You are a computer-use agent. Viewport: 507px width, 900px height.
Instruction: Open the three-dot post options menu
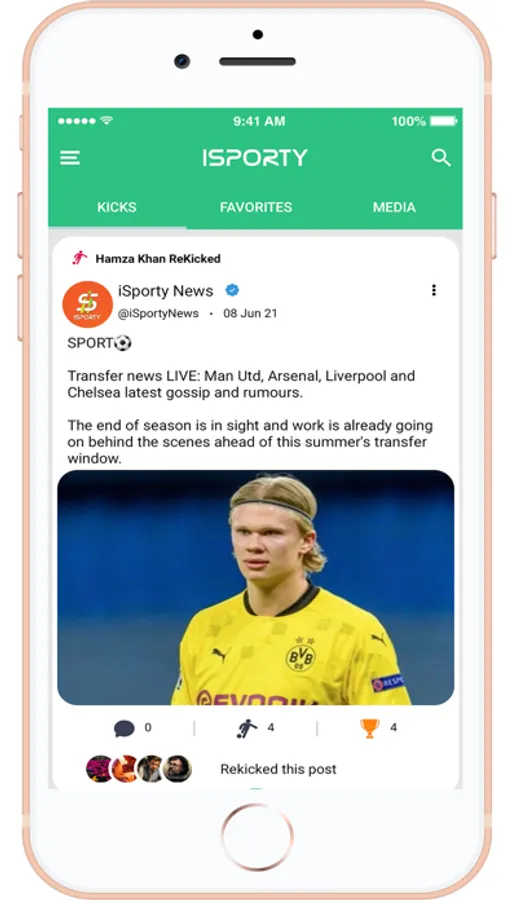tap(434, 290)
